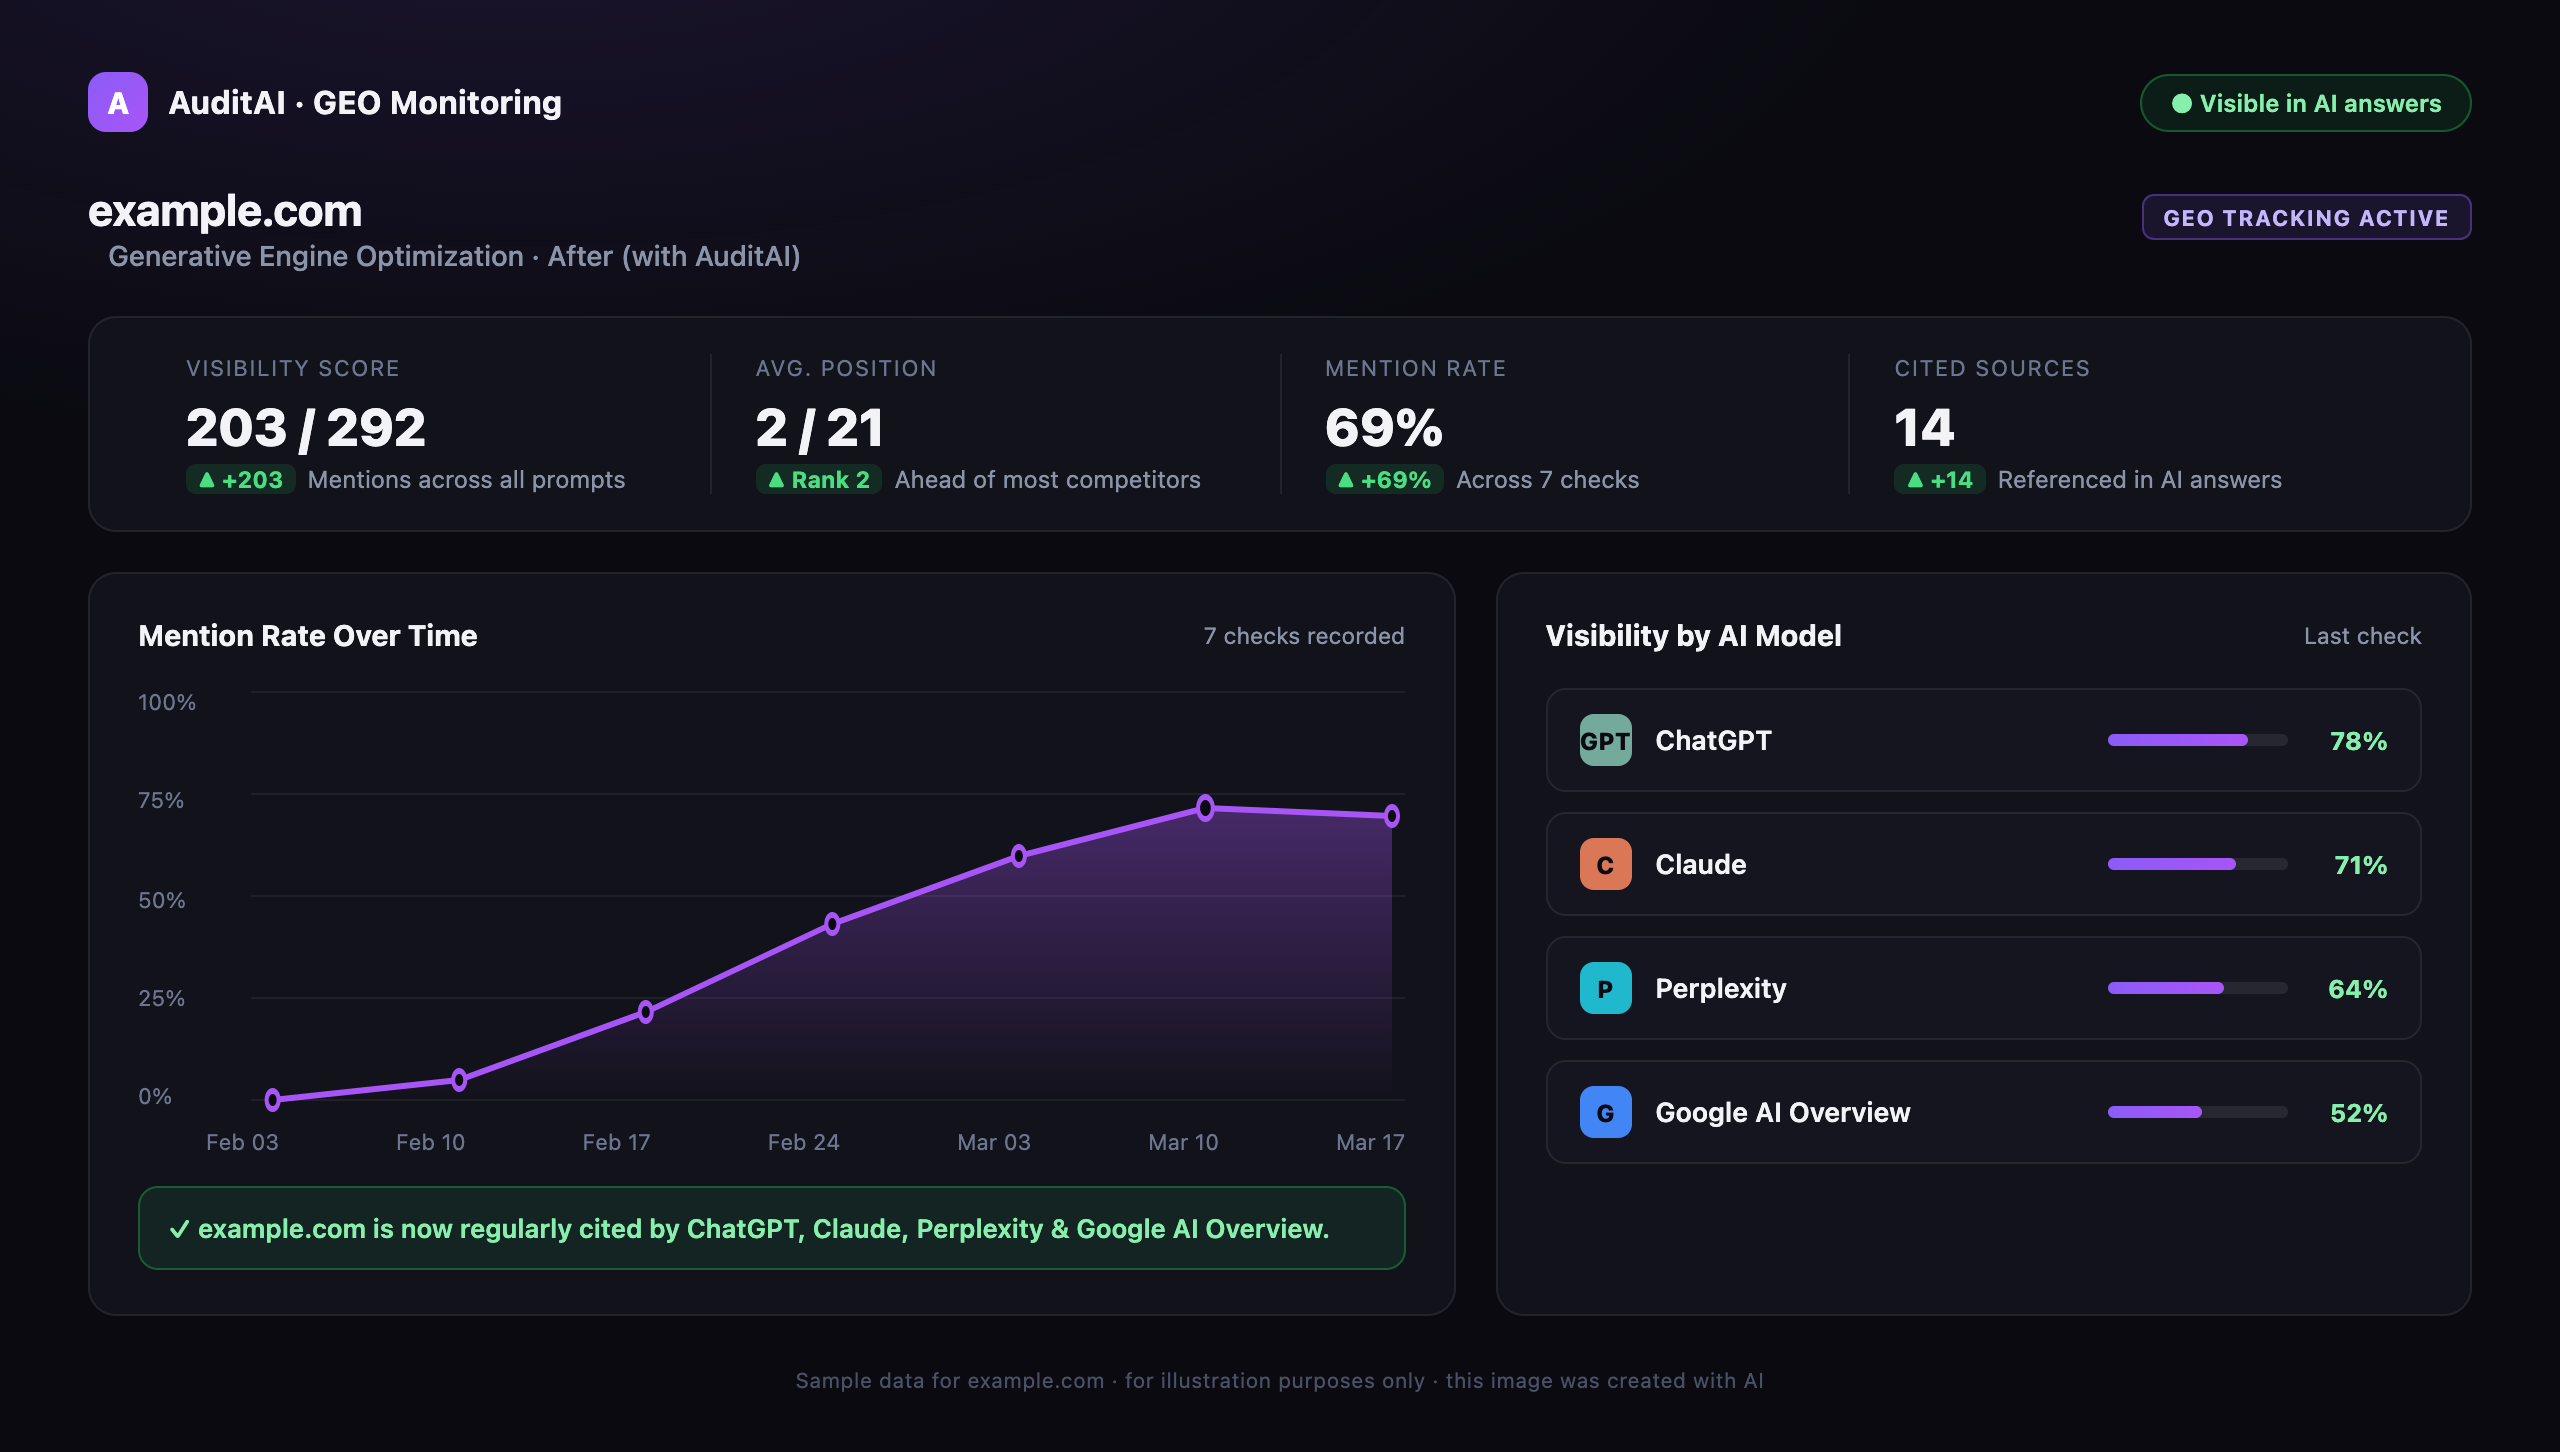Screen dimensions: 2560x1452
Task: Select the Feb 17 data point on chart
Action: 646,1012
